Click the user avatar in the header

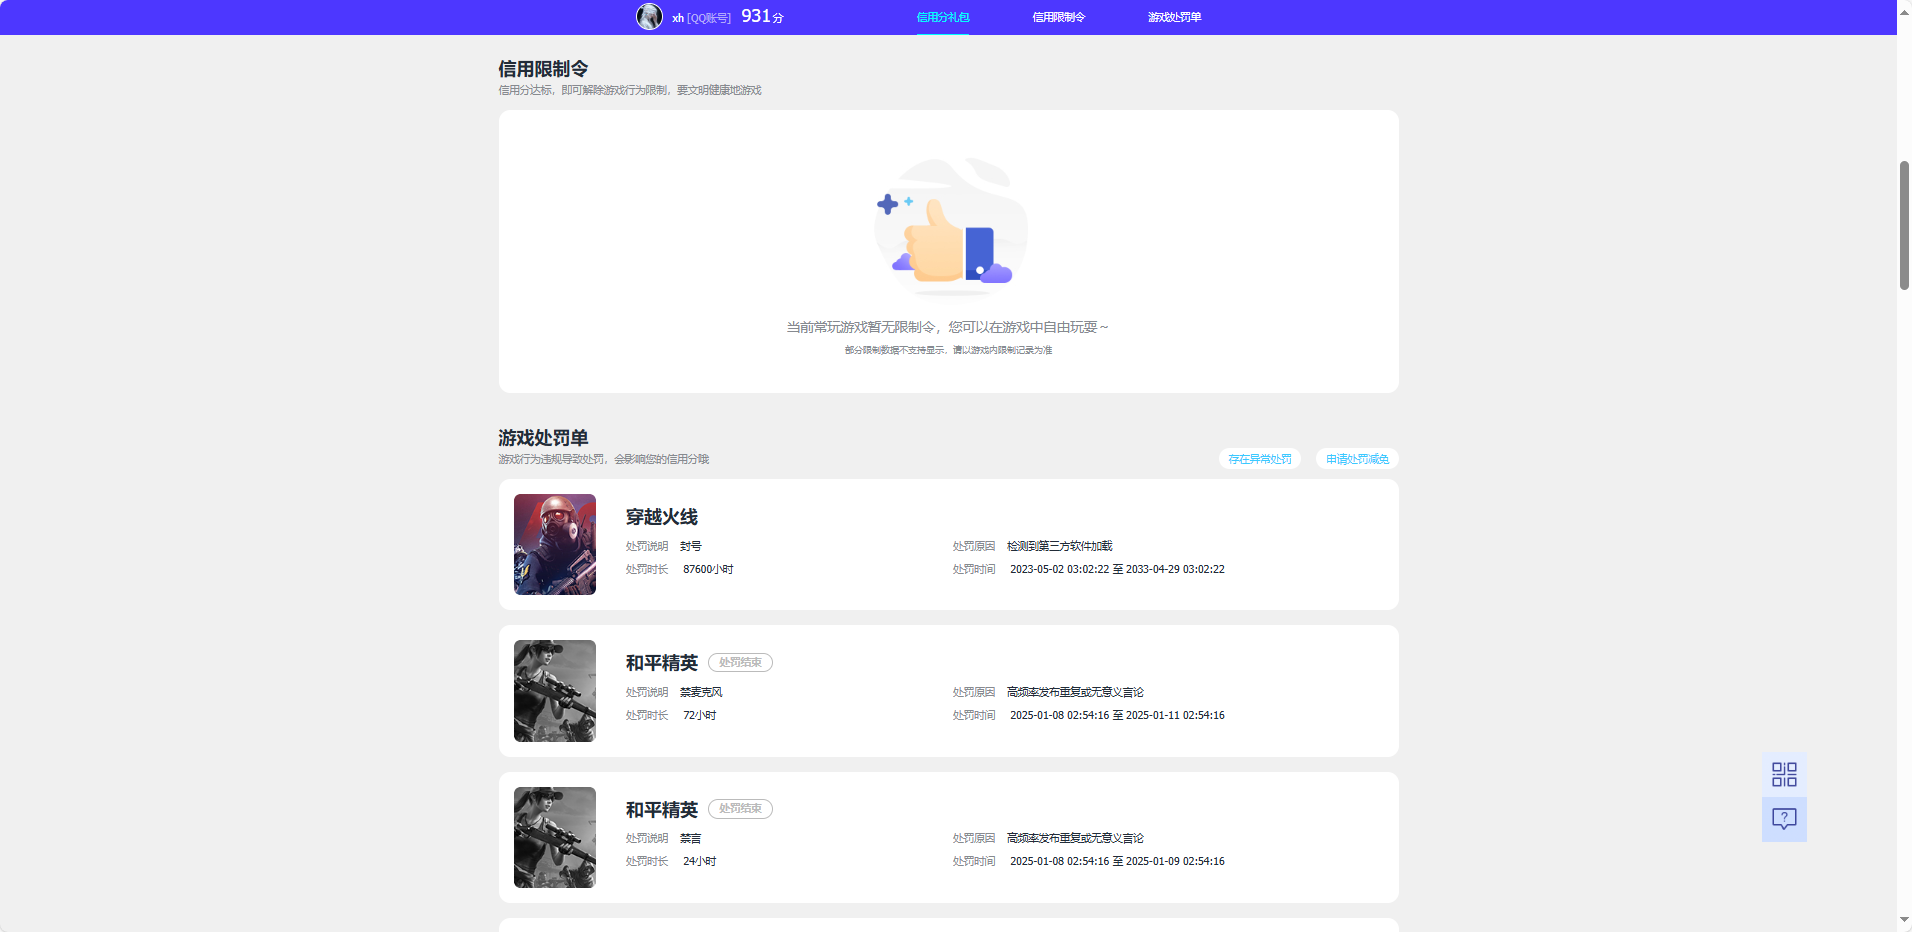click(650, 16)
